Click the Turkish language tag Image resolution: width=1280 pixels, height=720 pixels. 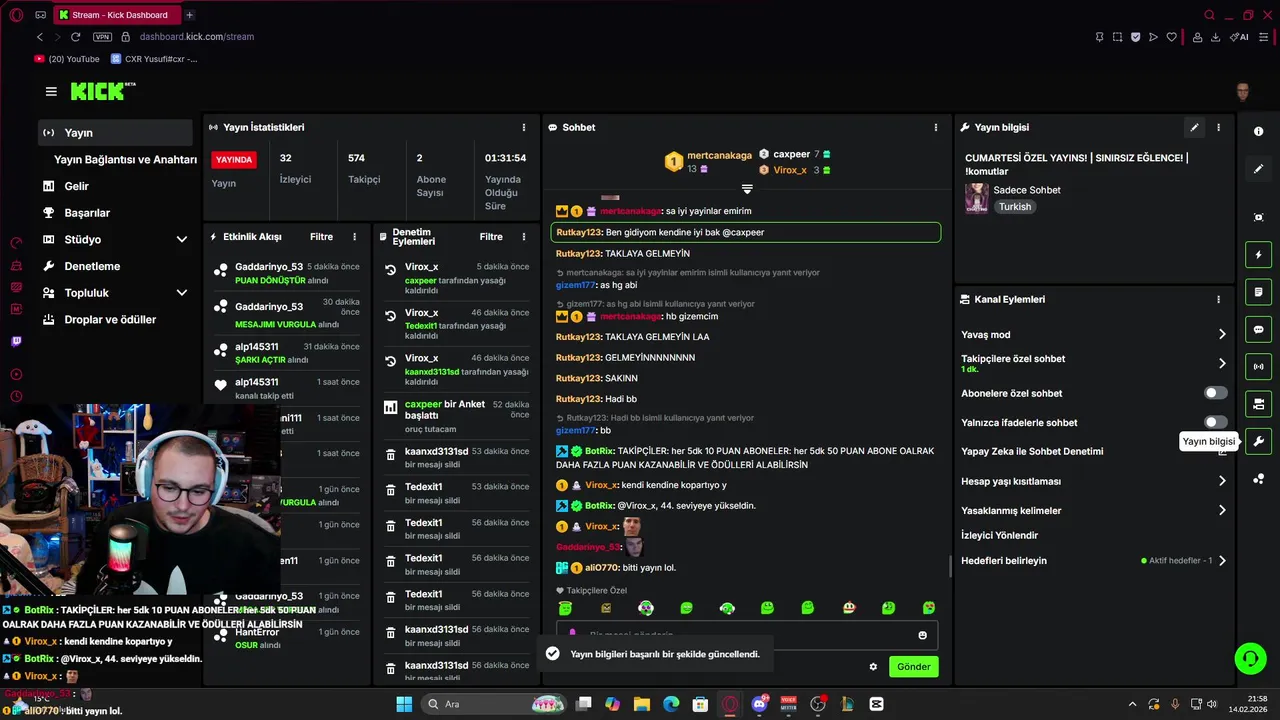pos(1014,207)
